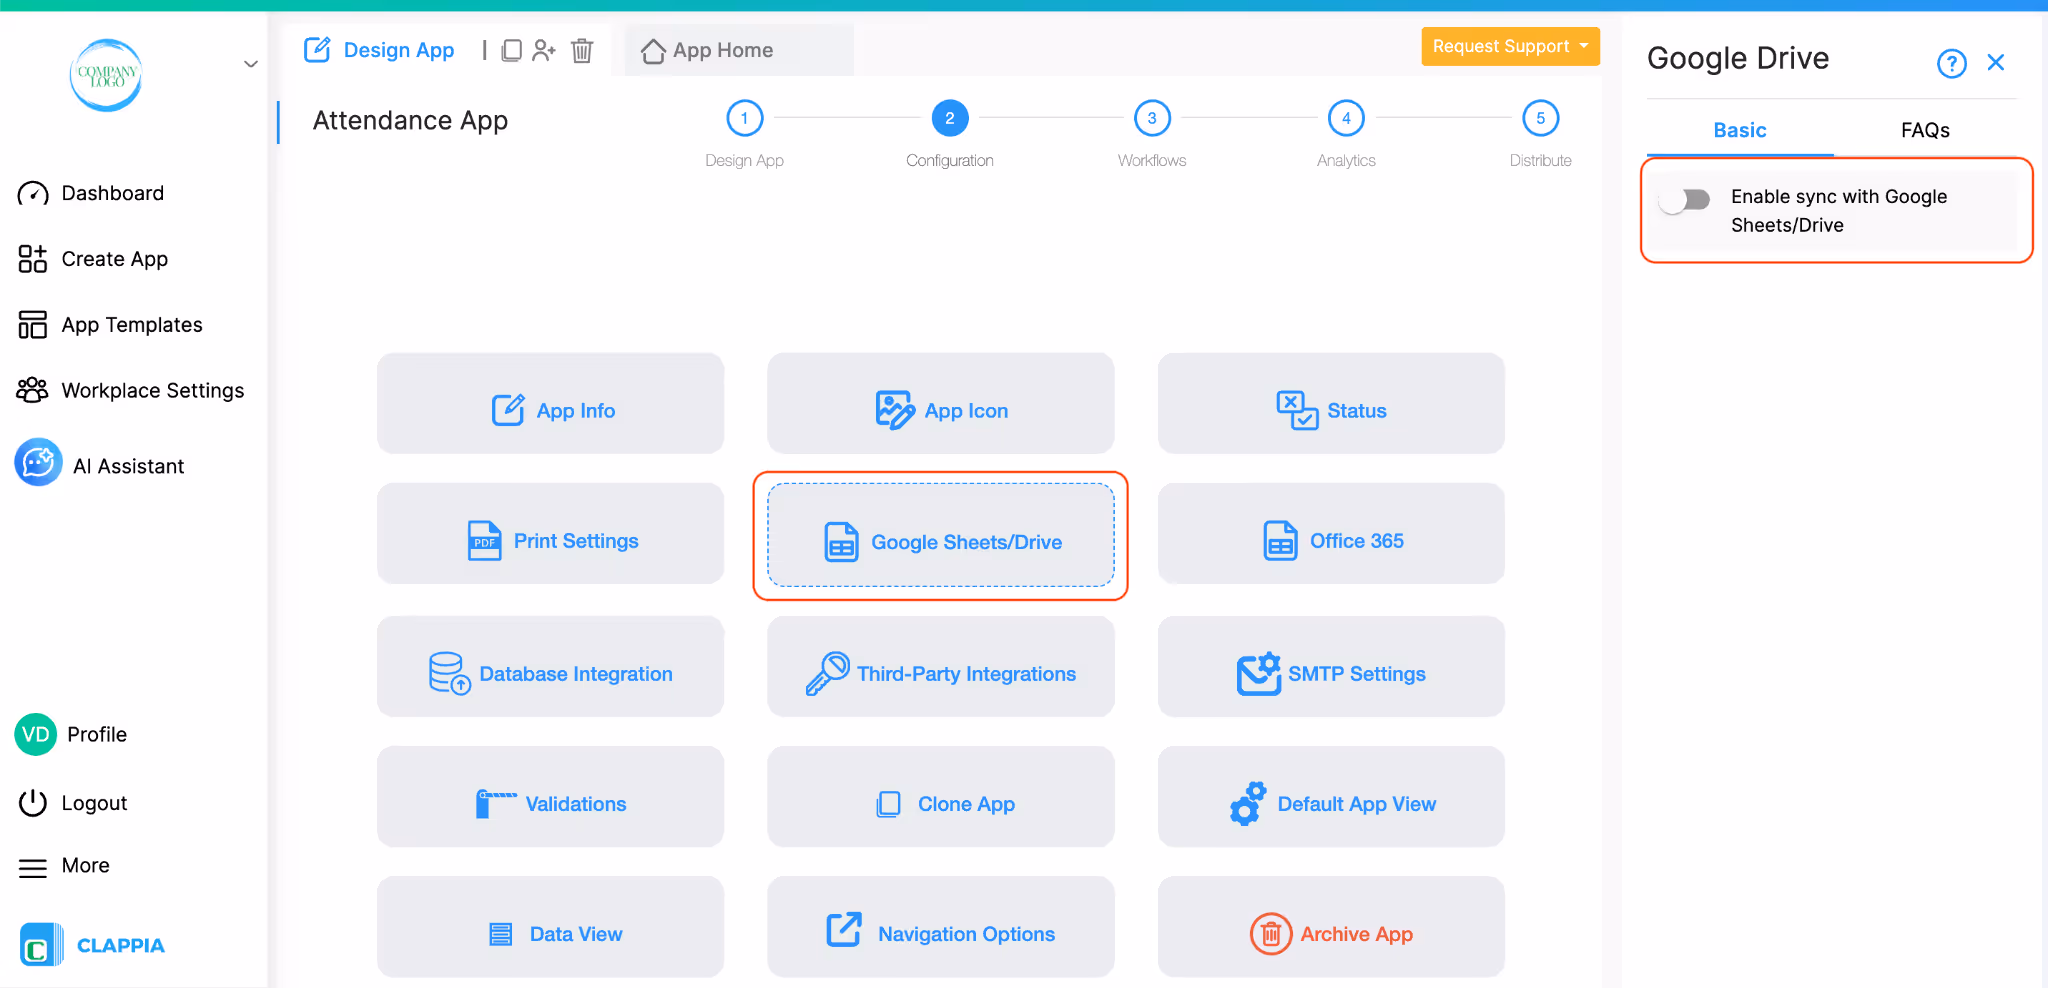Select step 2 Configuration circle
Image resolution: width=2048 pixels, height=988 pixels.
(950, 118)
